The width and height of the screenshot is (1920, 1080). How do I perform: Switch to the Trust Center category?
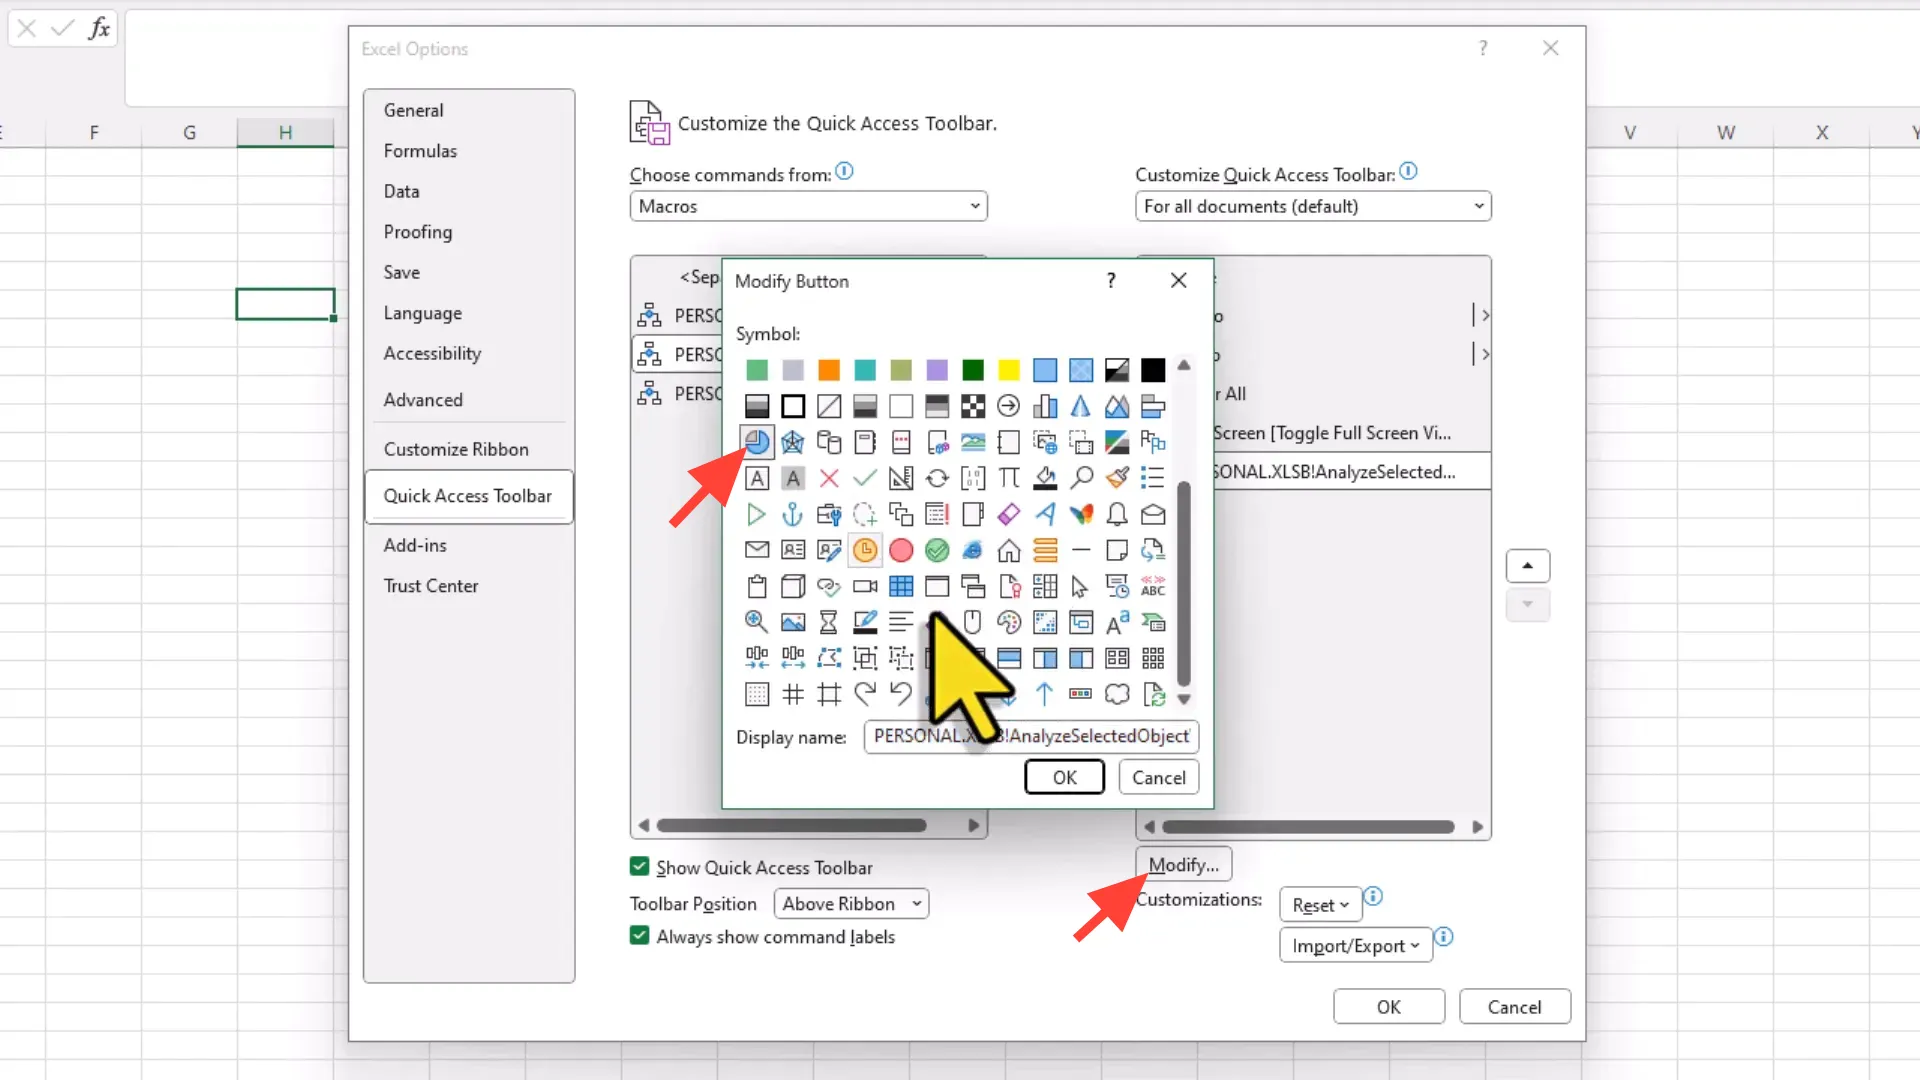click(x=431, y=585)
